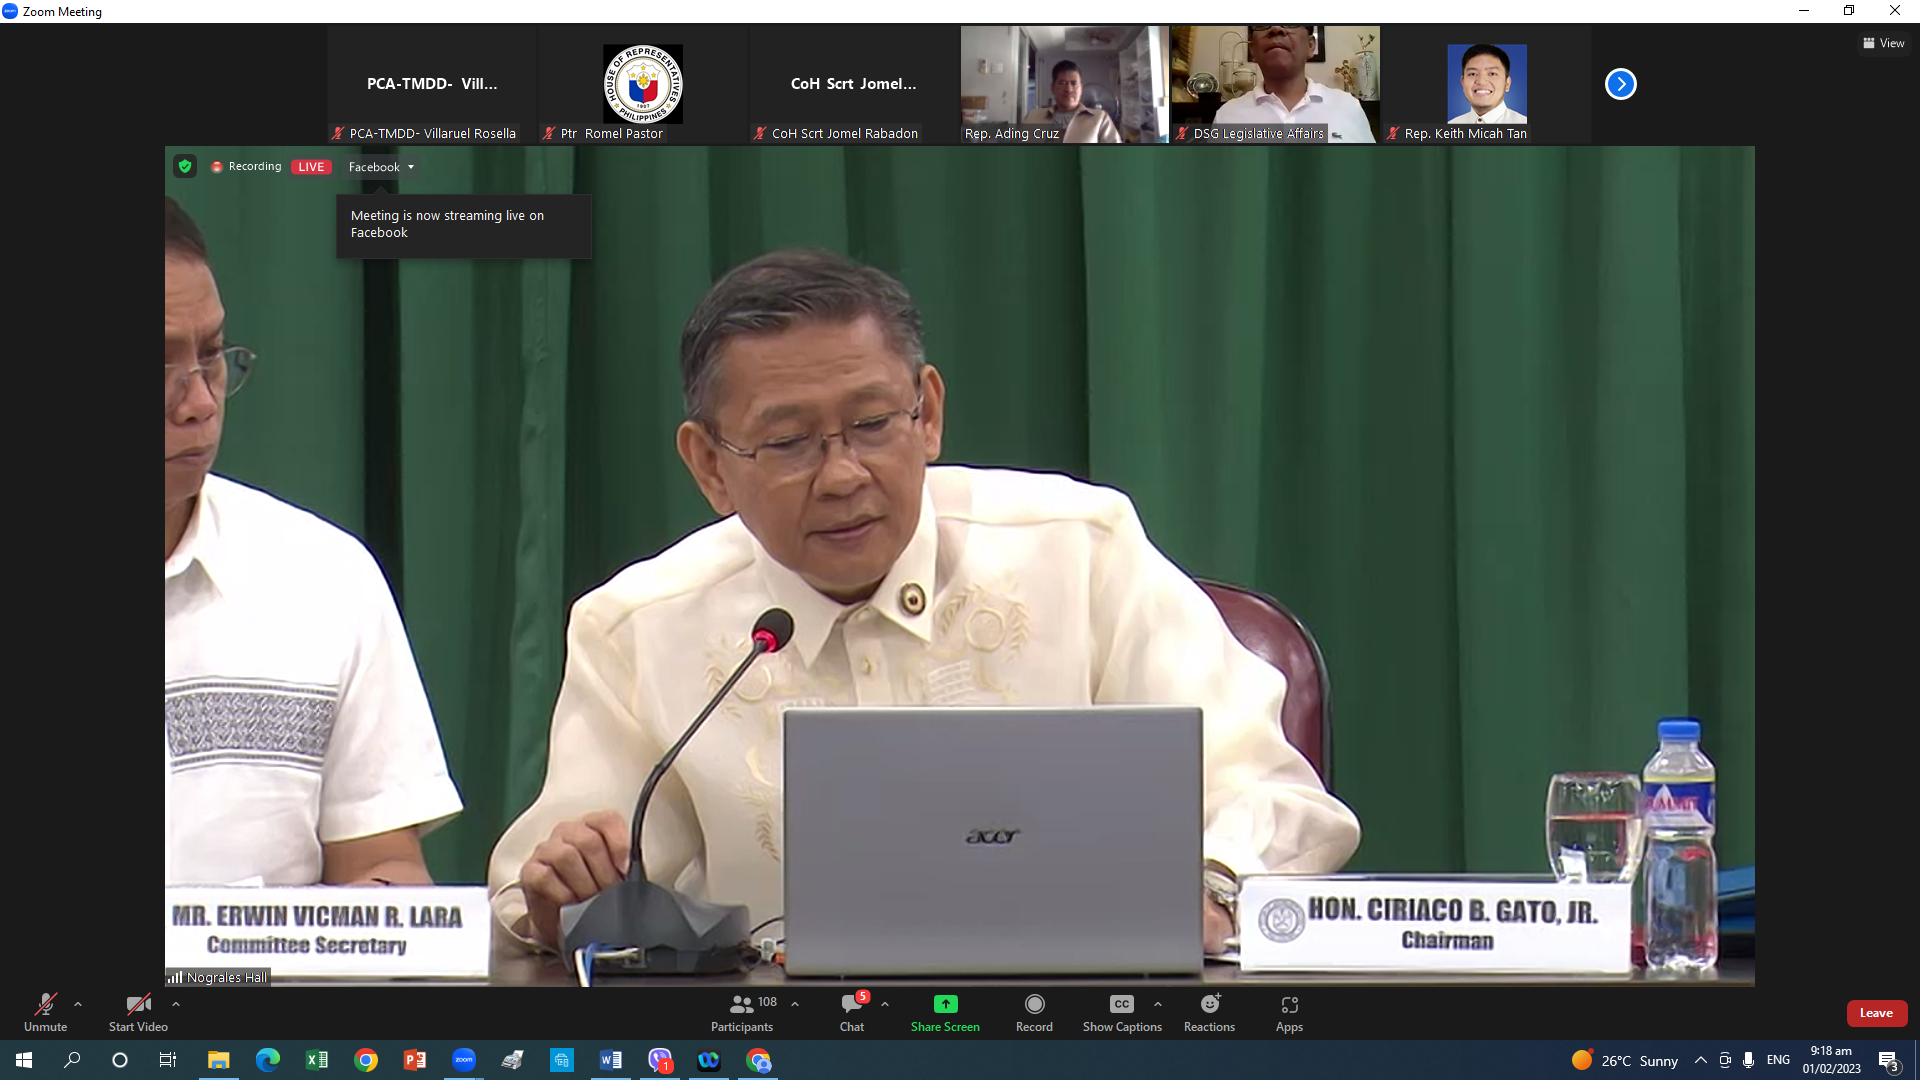The image size is (1920, 1080).
Task: Select Ptr Romel Pastor participant tile
Action: coord(643,85)
